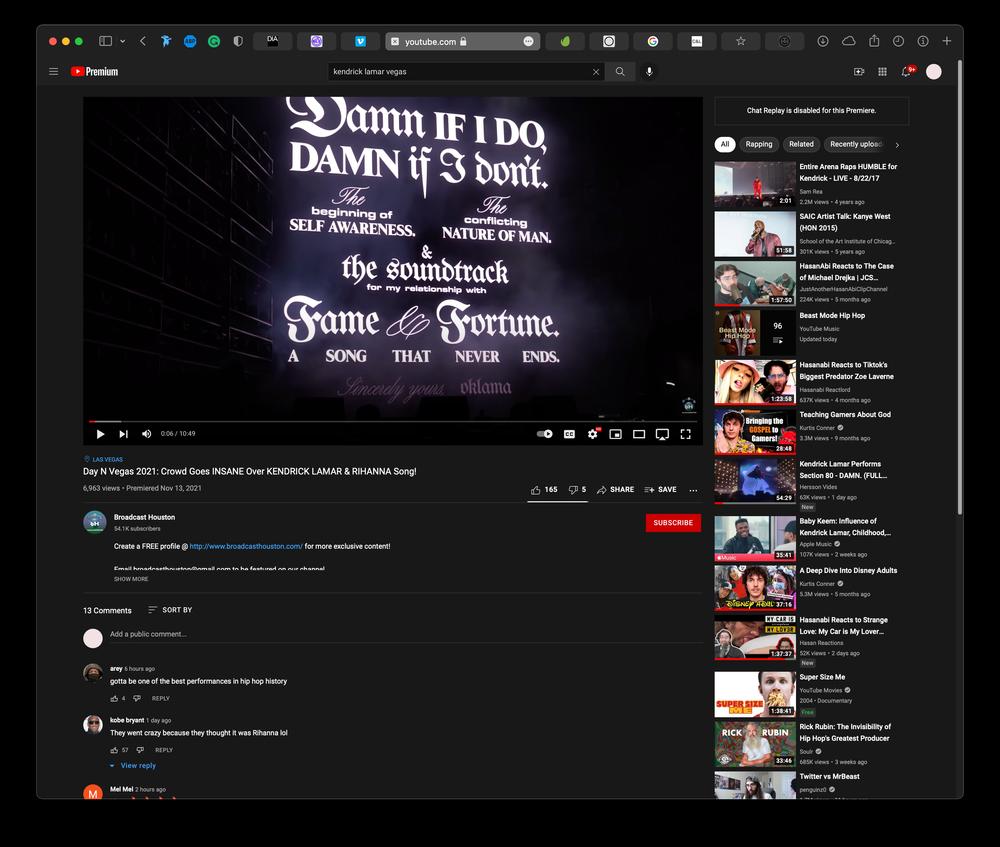1000x847 pixels.
Task: Open Safari downloads icon
Action: [823, 41]
